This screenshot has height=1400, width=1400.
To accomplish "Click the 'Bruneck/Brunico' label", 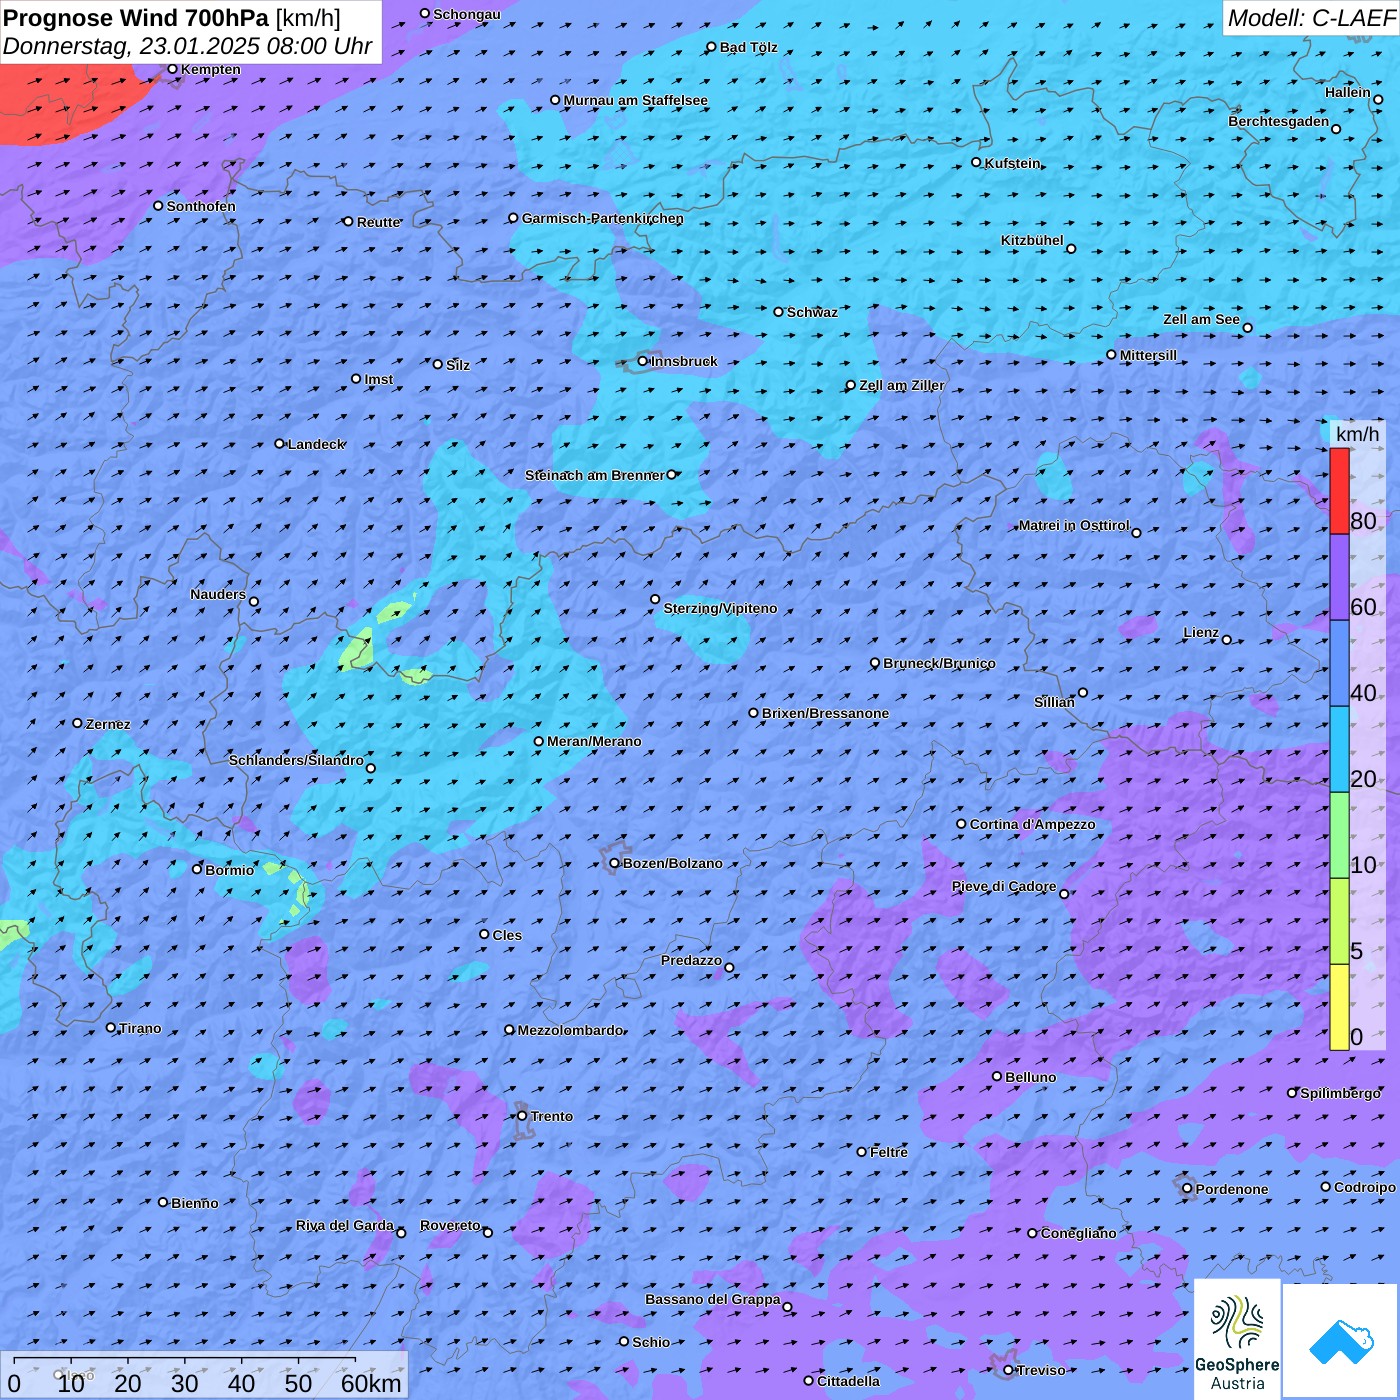I will [x=939, y=663].
